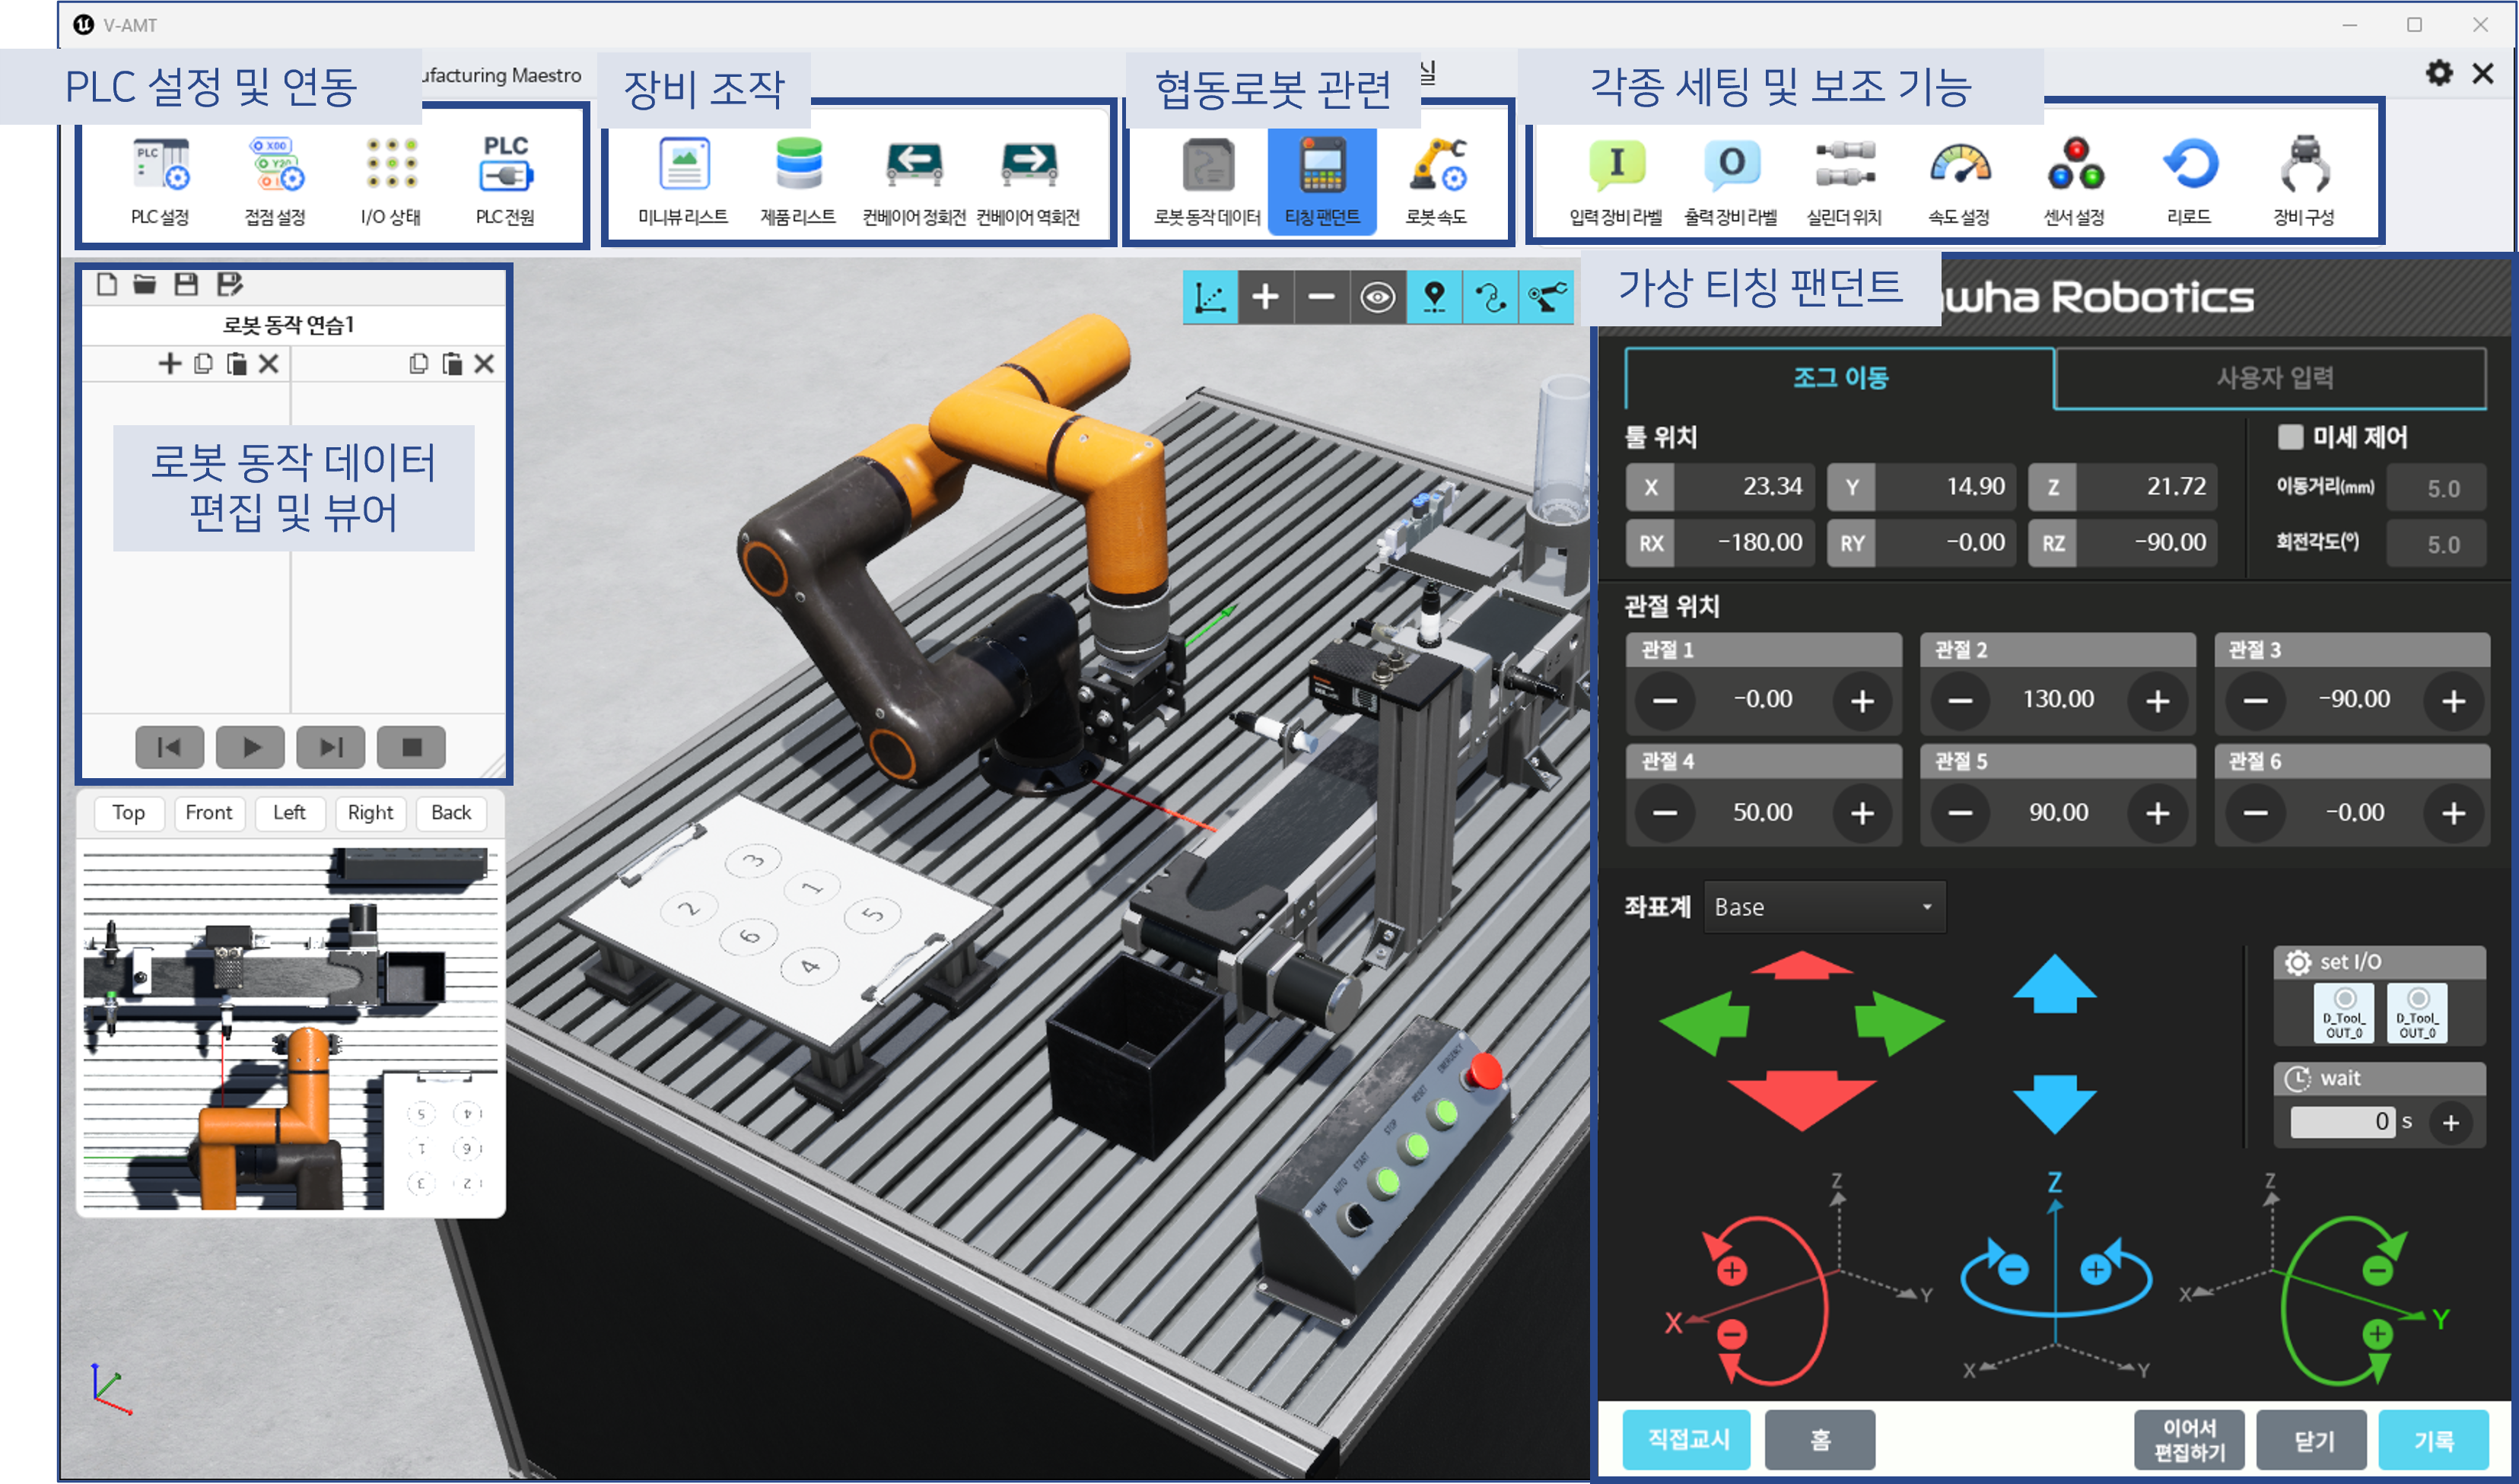Toggle 티칭 팬던트 panel
This screenshot has height=1484, width=2519.
[x=1322, y=180]
